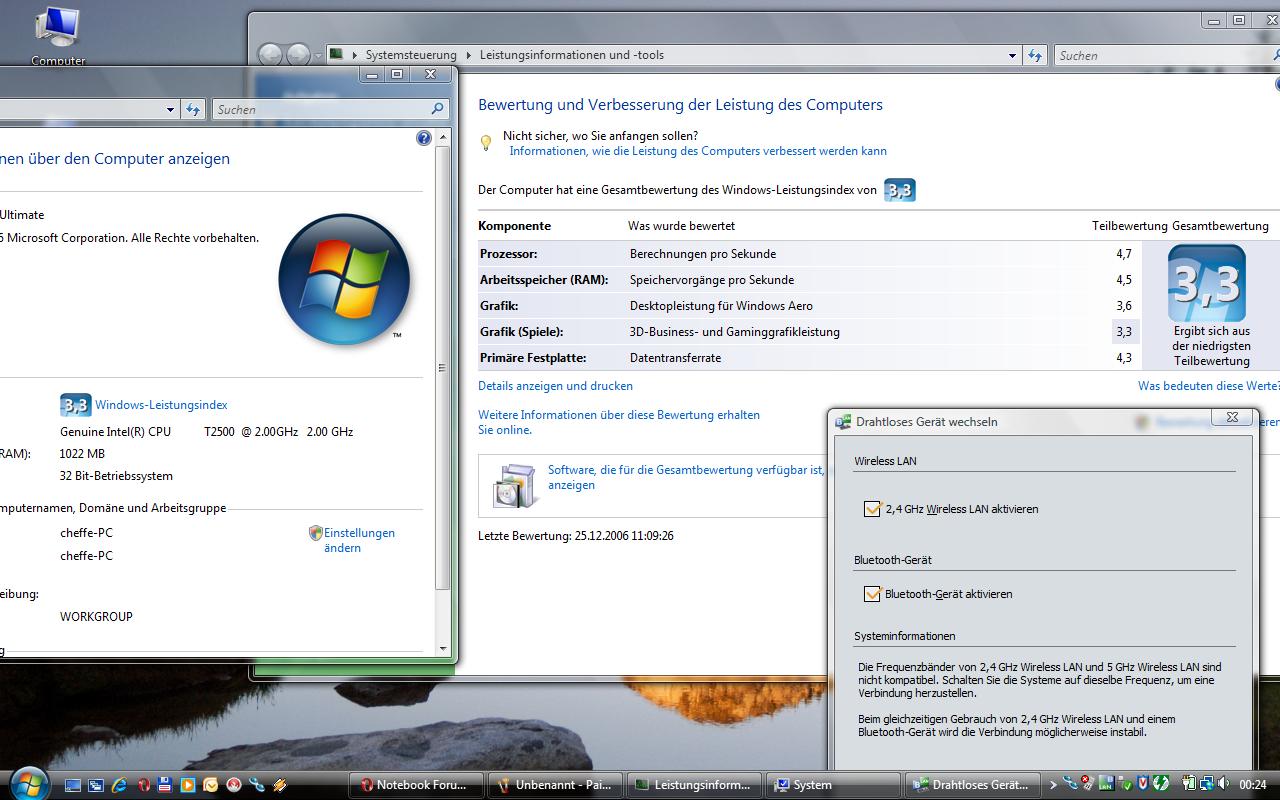This screenshot has width=1280, height=800.
Task: Click the Show Desktop quick launch icon
Action: (x=73, y=785)
